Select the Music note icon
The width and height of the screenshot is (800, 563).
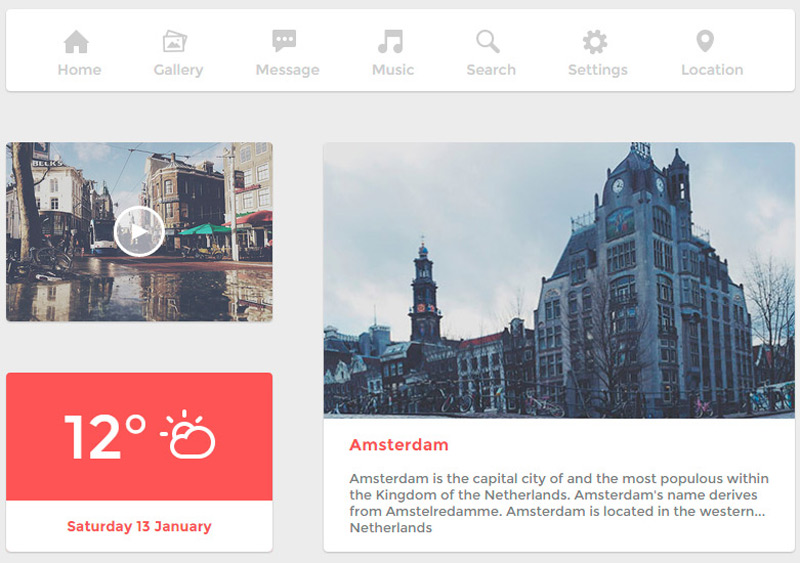click(x=390, y=41)
